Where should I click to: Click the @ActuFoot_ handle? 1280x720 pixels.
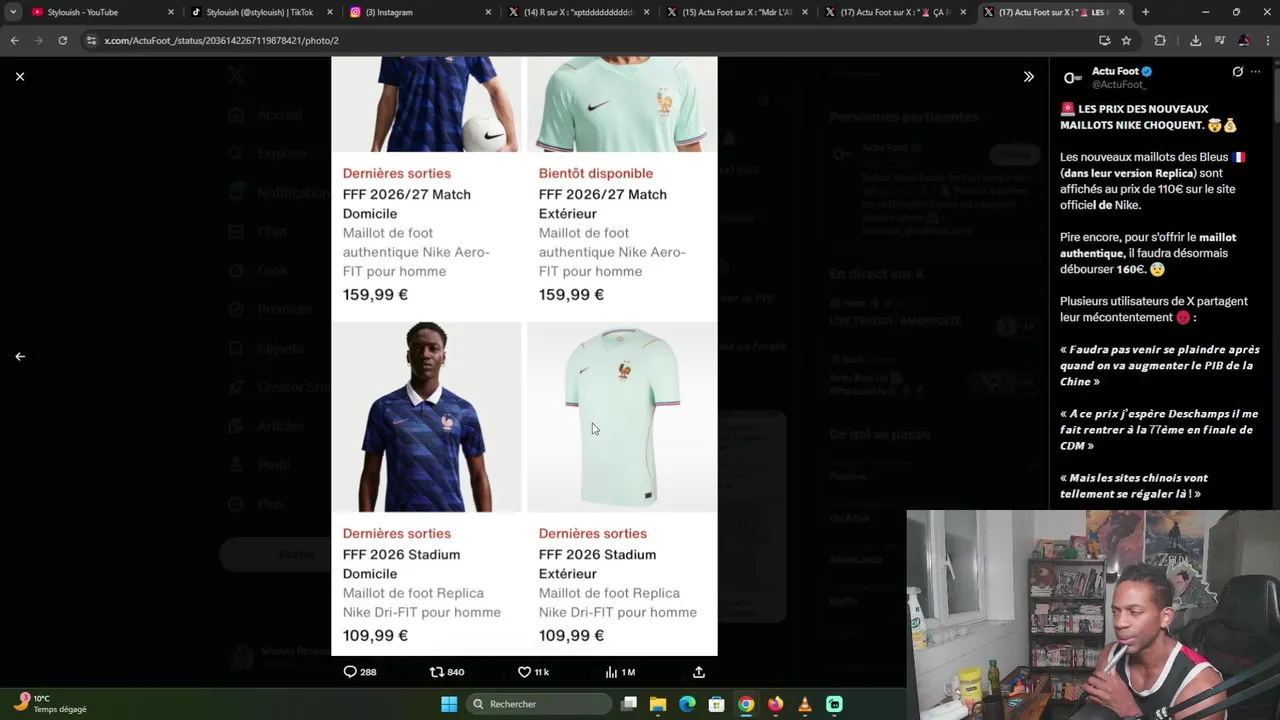[1119, 85]
